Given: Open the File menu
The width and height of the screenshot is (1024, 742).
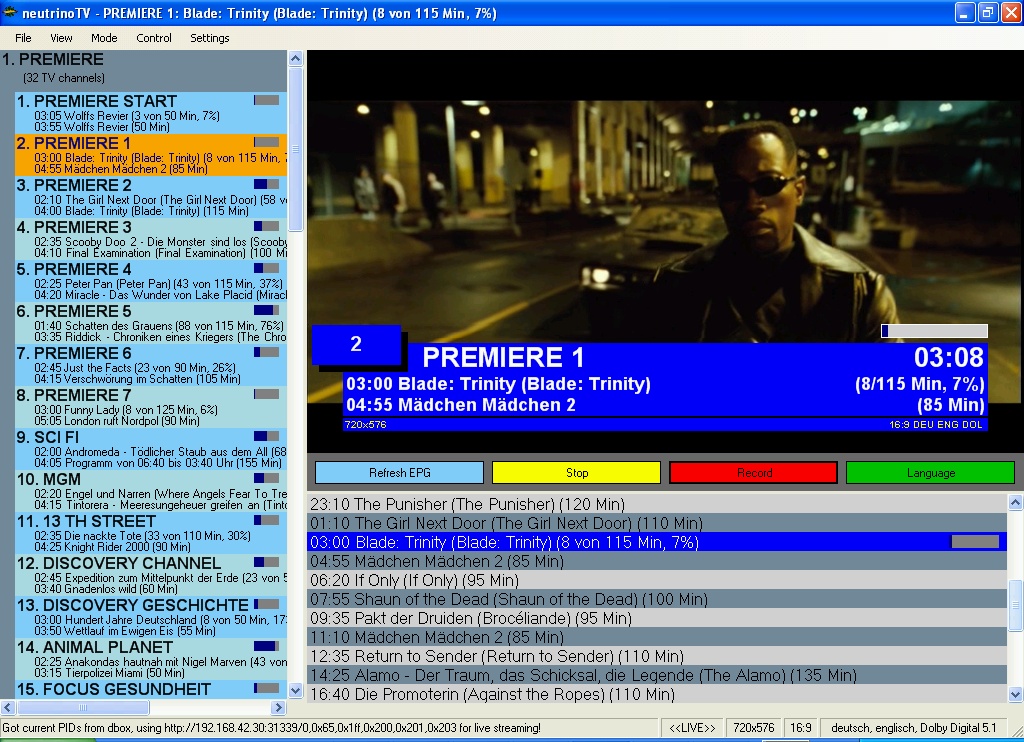Looking at the screenshot, I should [23, 38].
